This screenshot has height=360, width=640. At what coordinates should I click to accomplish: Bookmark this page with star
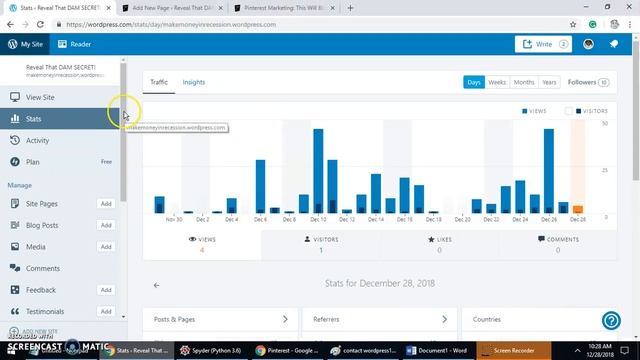point(573,24)
